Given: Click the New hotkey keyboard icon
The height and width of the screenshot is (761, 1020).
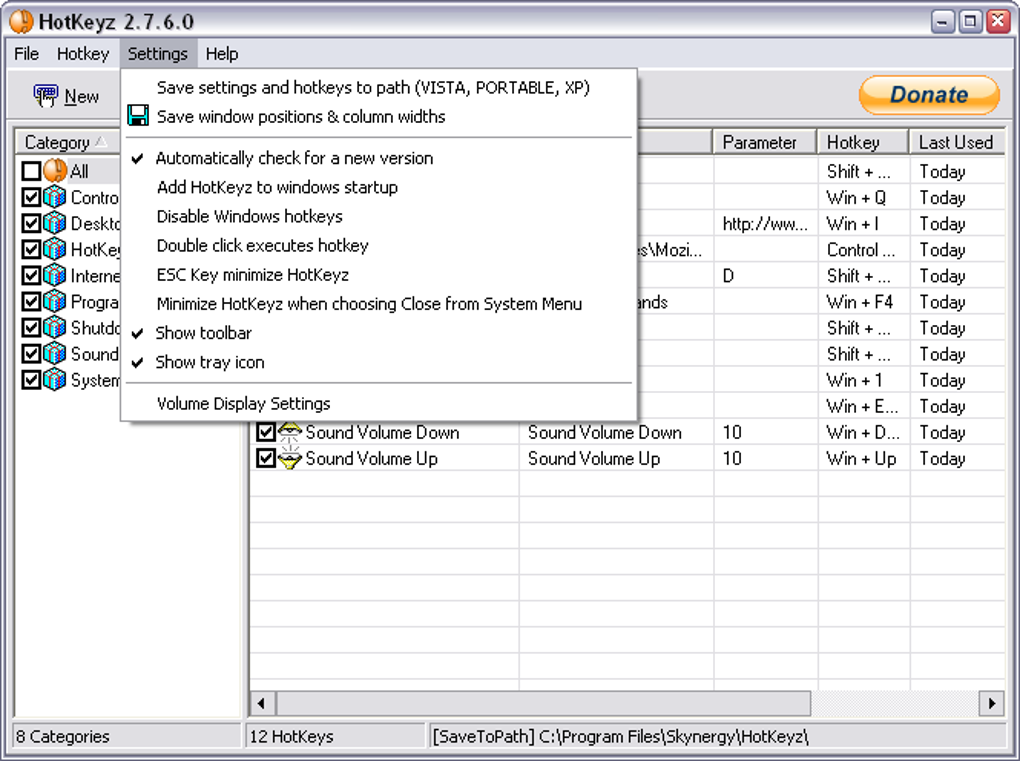Looking at the screenshot, I should 46,96.
